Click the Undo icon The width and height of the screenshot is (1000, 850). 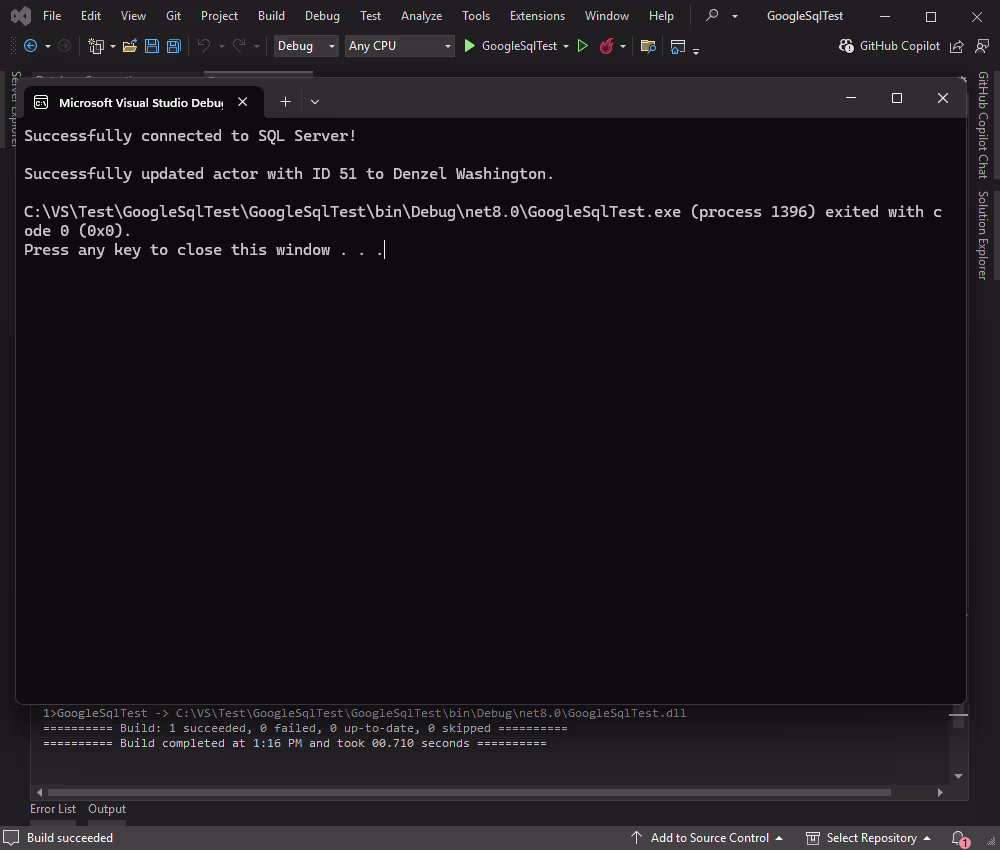click(204, 46)
